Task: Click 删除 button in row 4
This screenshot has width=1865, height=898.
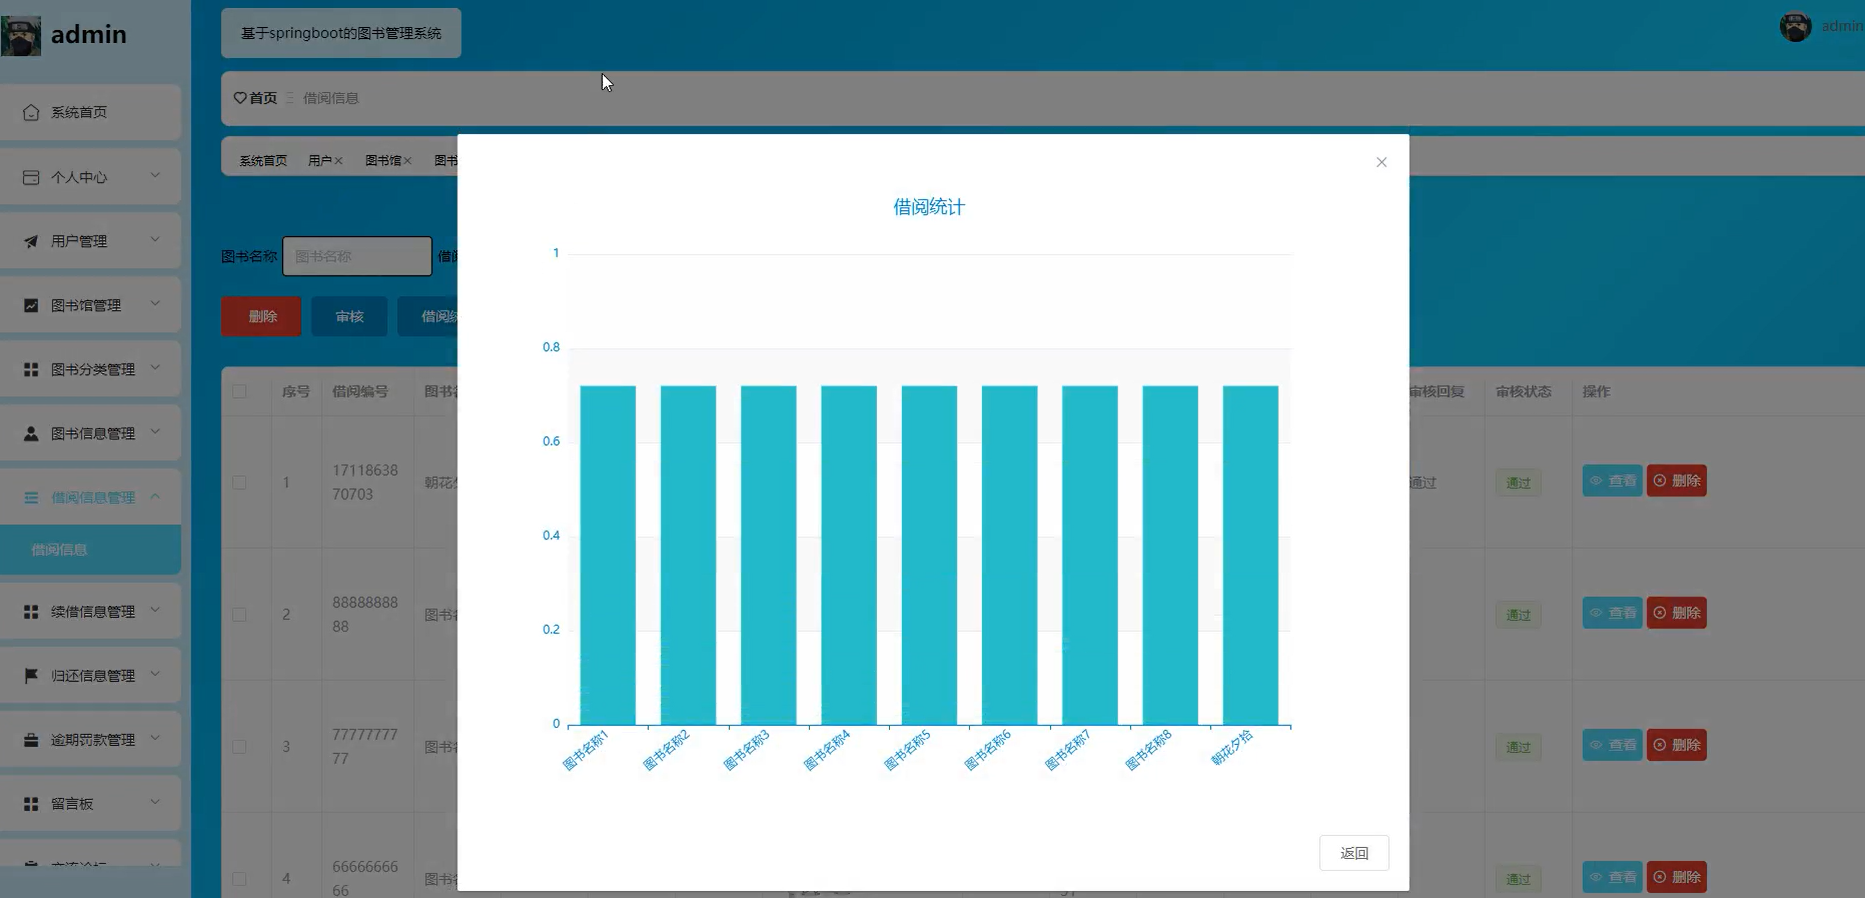Action: pyautogui.click(x=1677, y=877)
